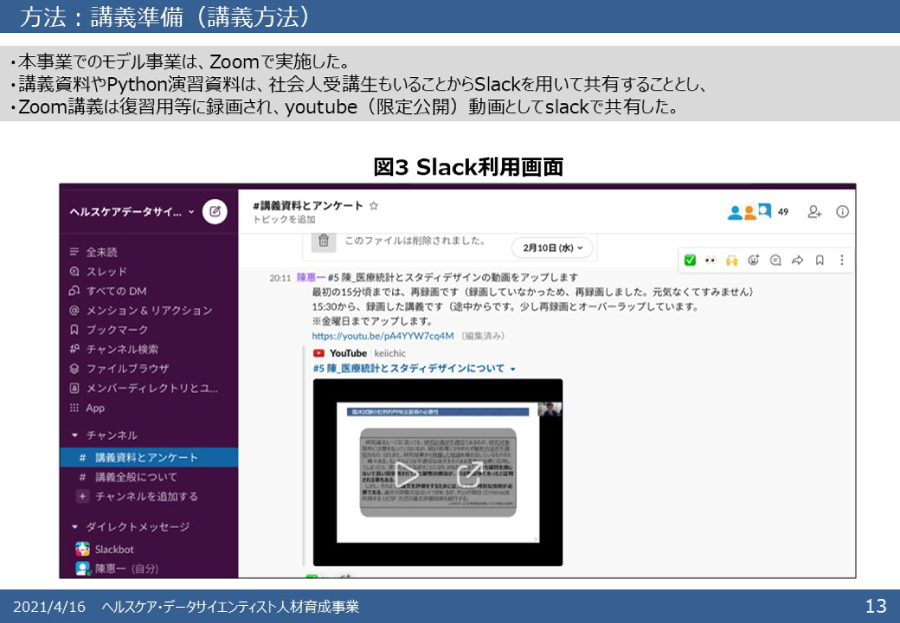Reply in thread using message toolbar icon

coord(775,260)
